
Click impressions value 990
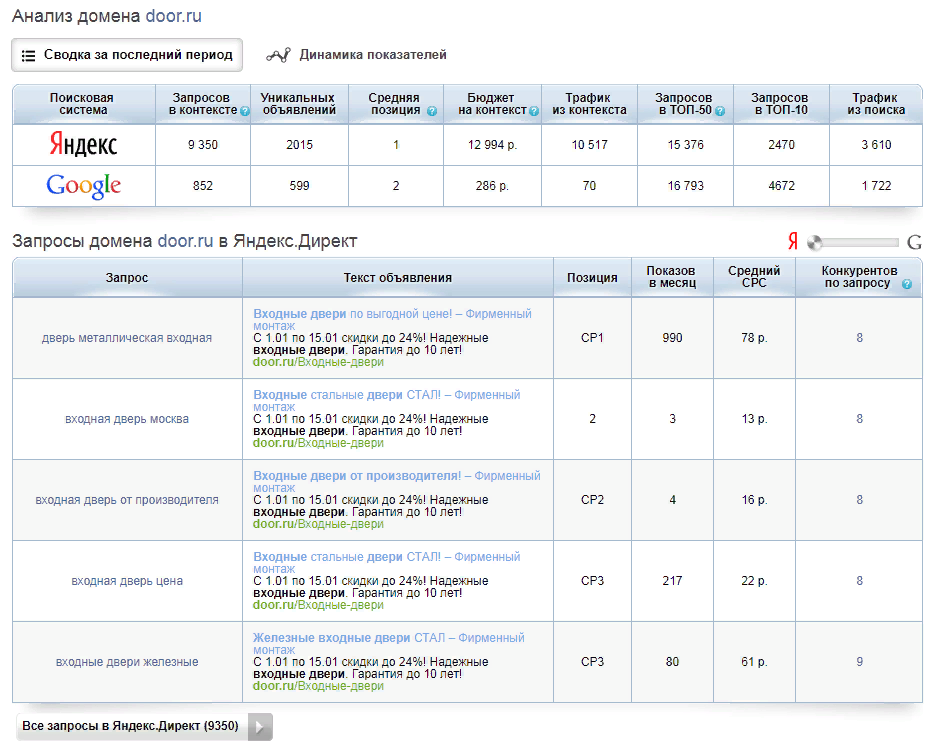[672, 338]
